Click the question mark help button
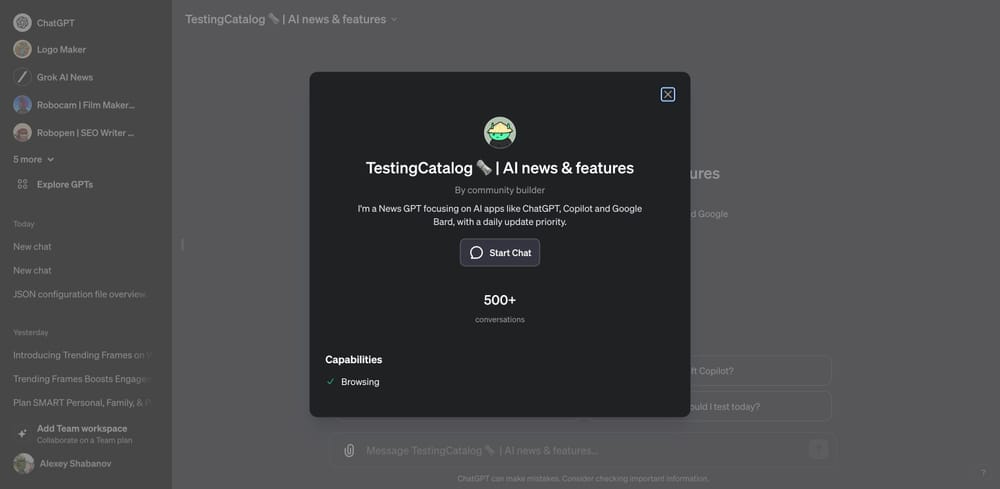Screen dimensions: 1000x489 click(982, 472)
